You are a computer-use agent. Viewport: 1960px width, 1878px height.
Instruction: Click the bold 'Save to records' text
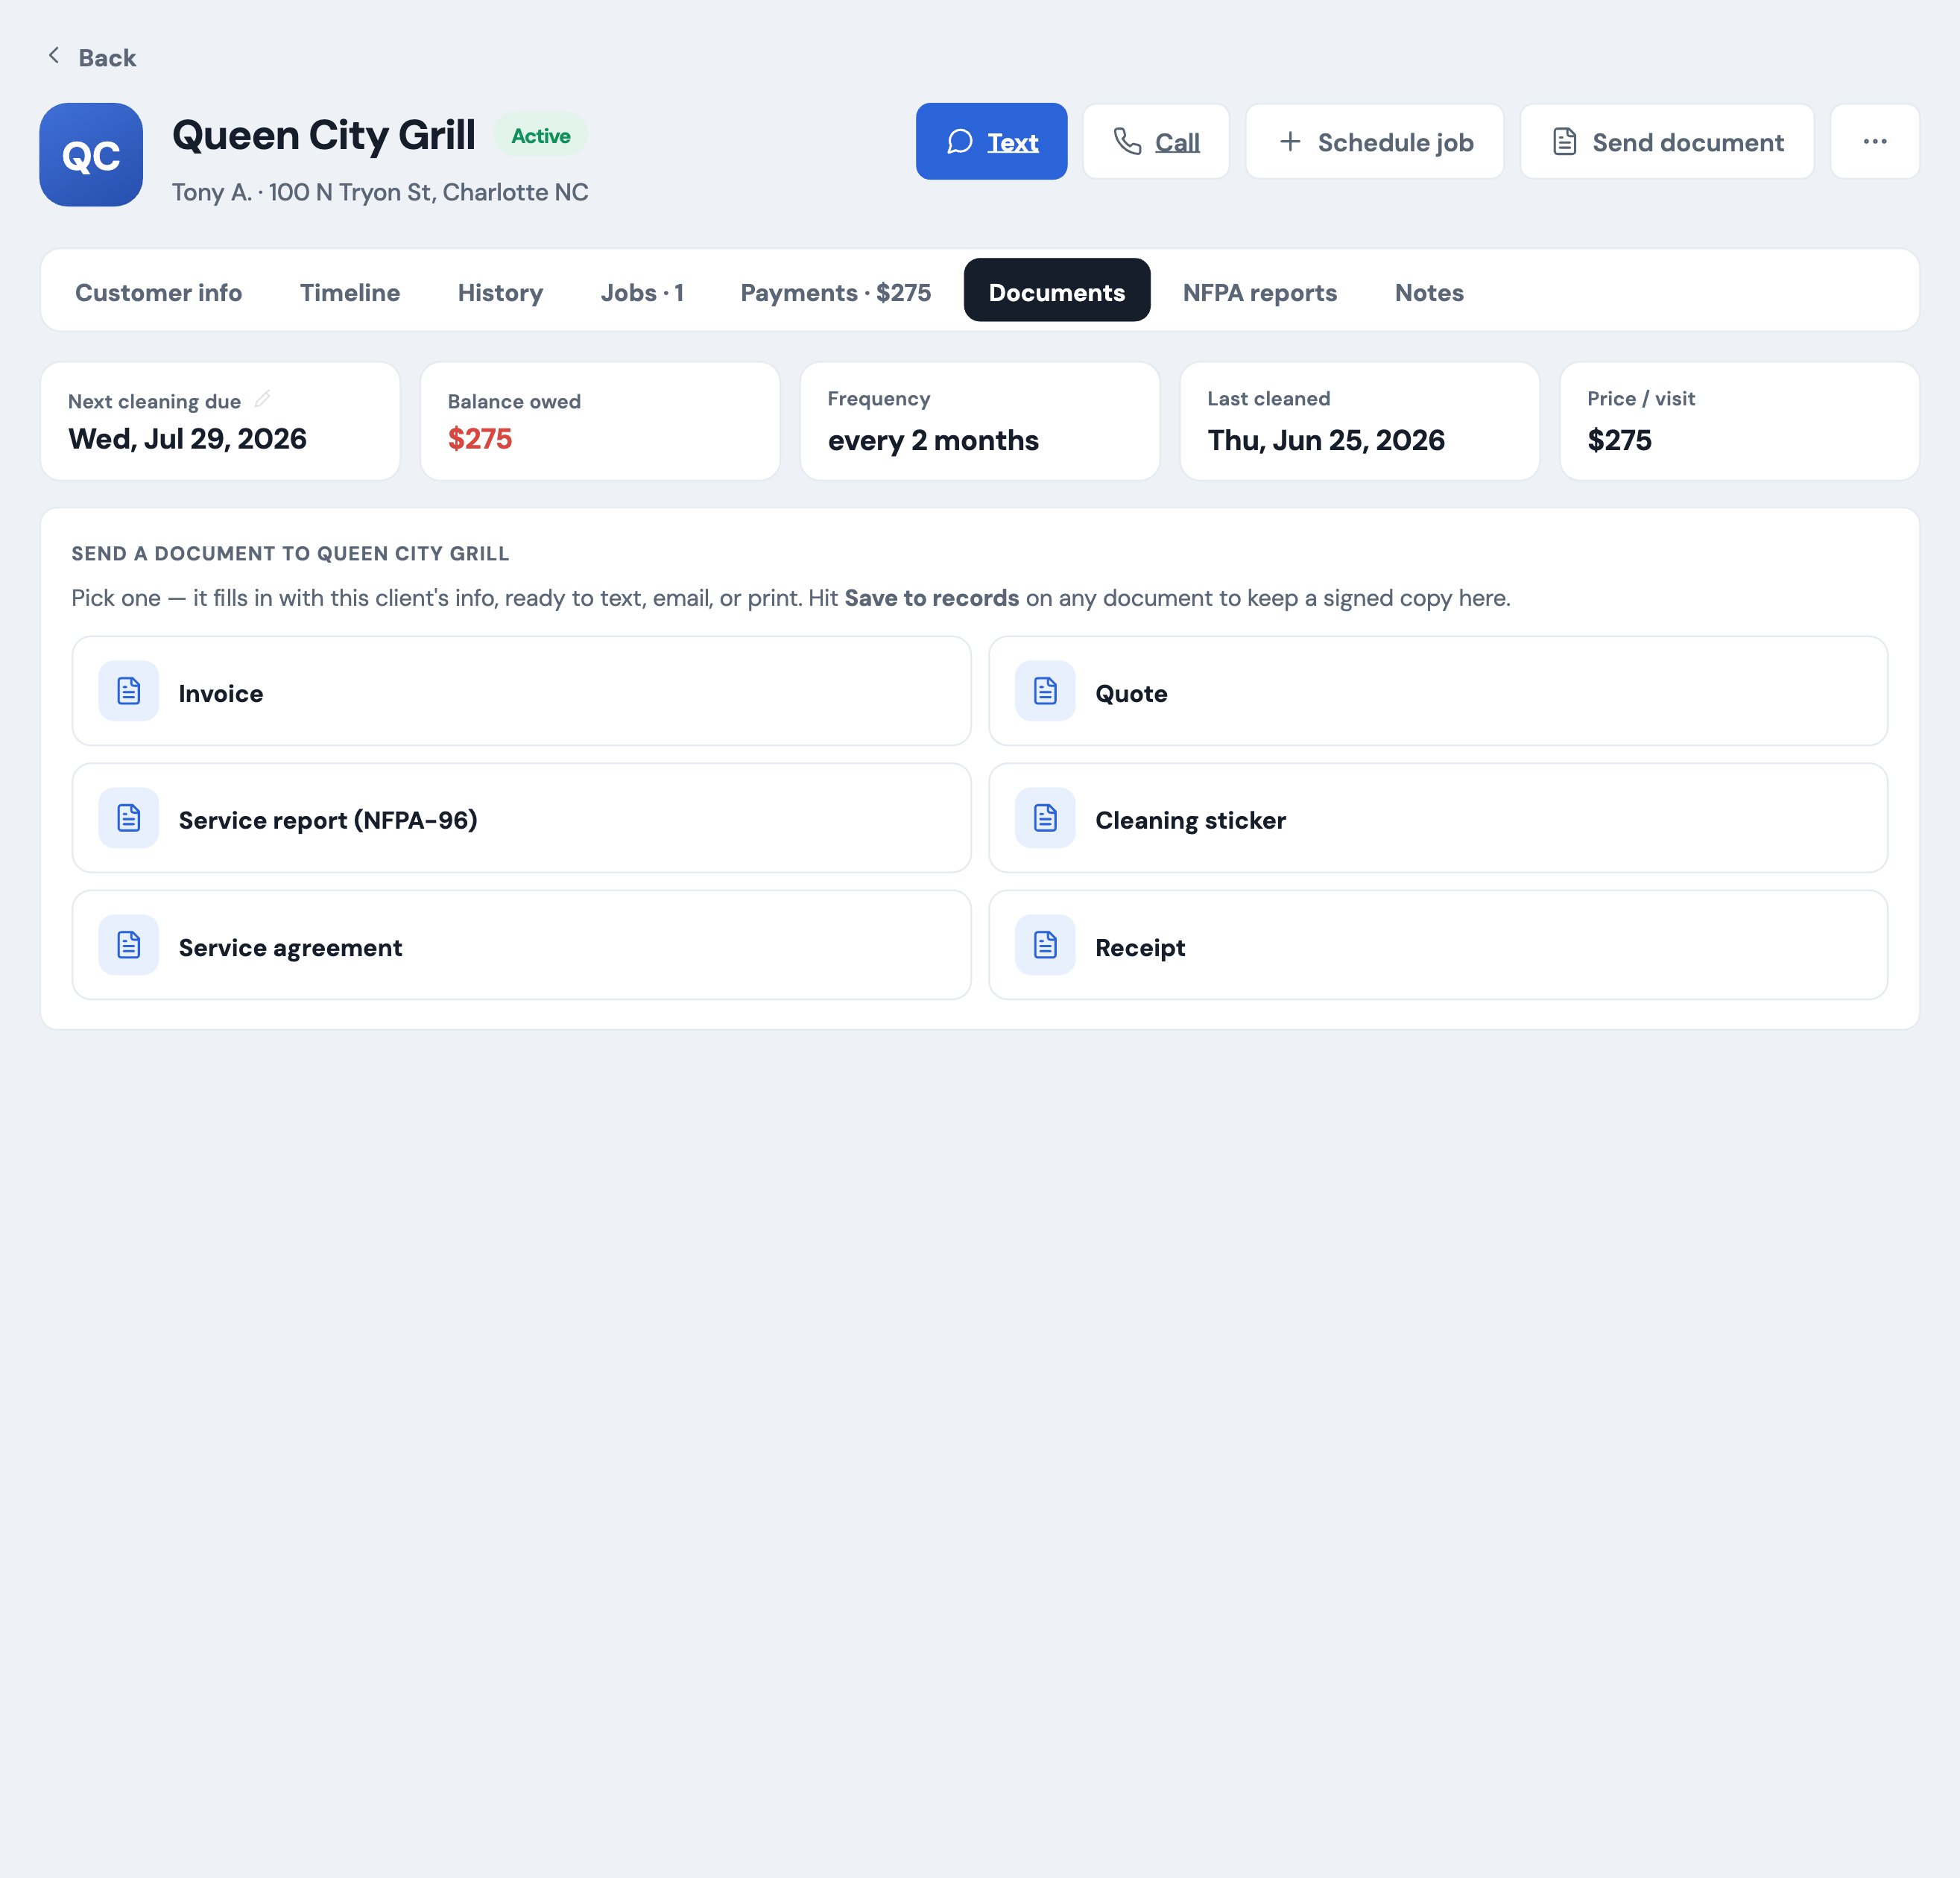click(x=931, y=598)
